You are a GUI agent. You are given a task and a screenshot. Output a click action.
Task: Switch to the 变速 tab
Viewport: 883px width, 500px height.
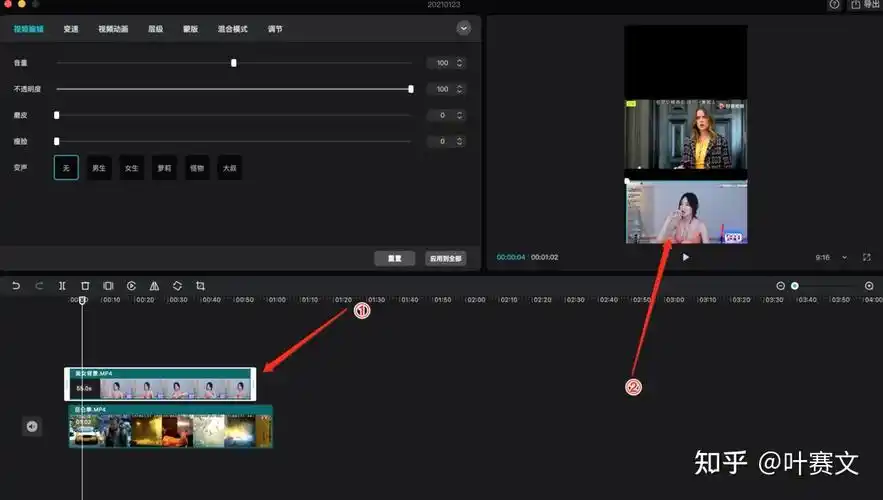71,29
